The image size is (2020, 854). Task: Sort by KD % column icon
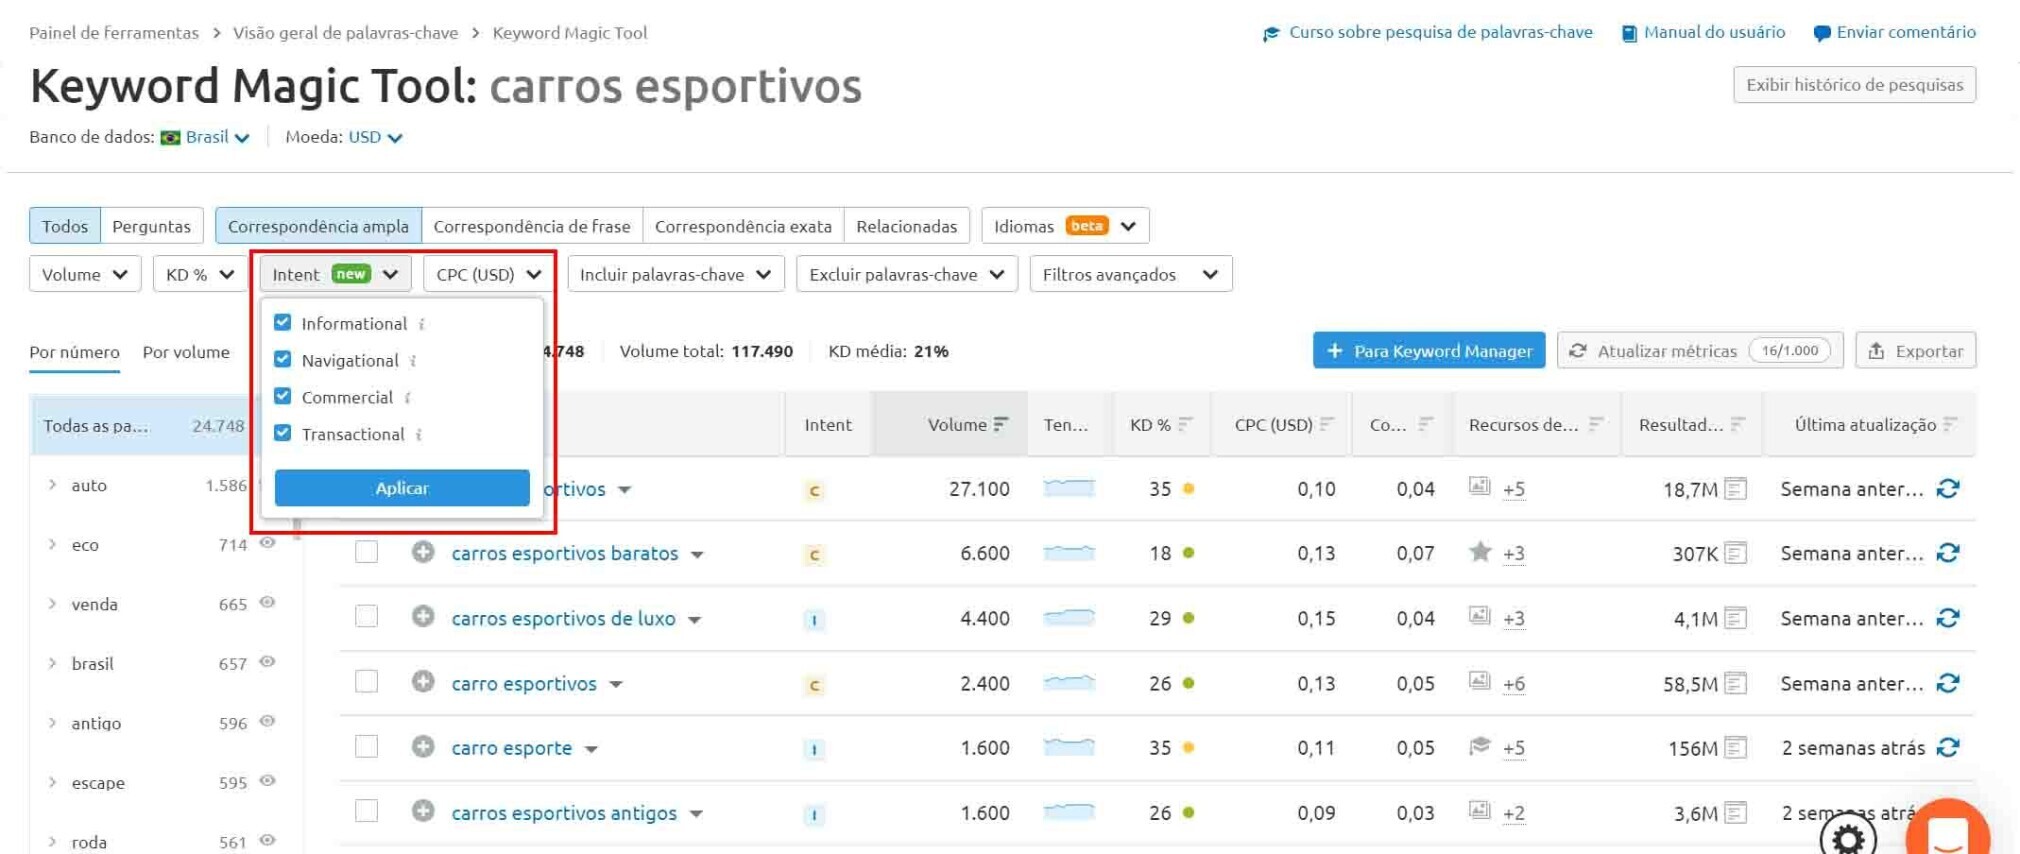coord(1185,425)
